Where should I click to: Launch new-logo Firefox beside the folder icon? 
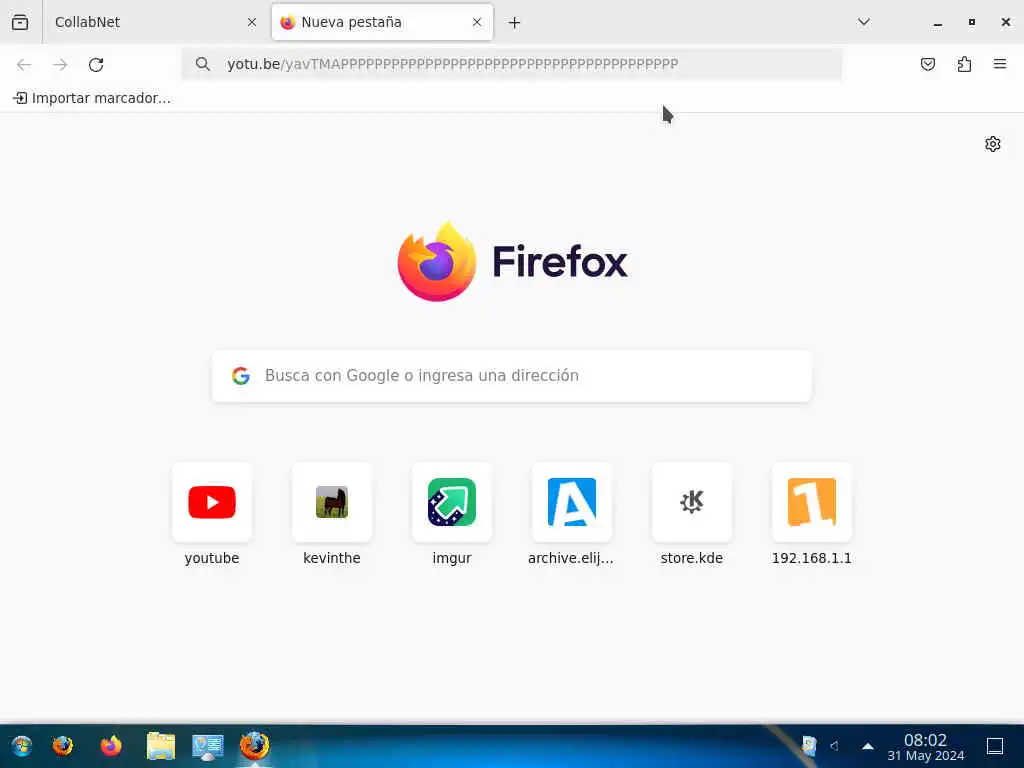[111, 746]
